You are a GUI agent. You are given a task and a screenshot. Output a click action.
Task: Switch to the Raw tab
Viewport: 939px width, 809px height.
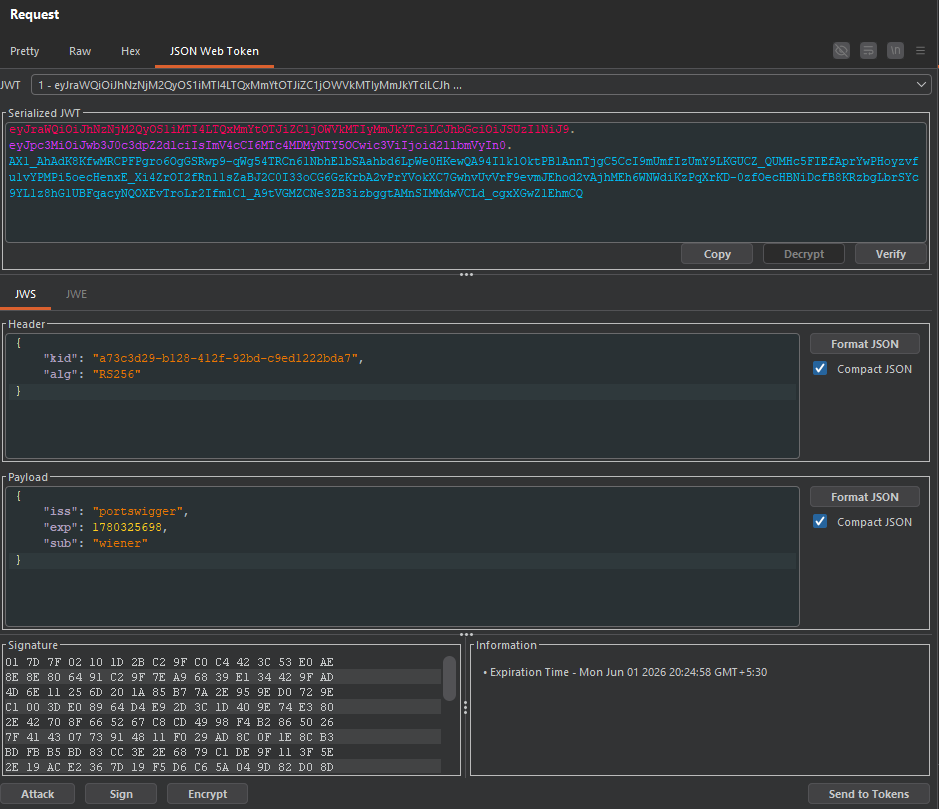(x=80, y=51)
